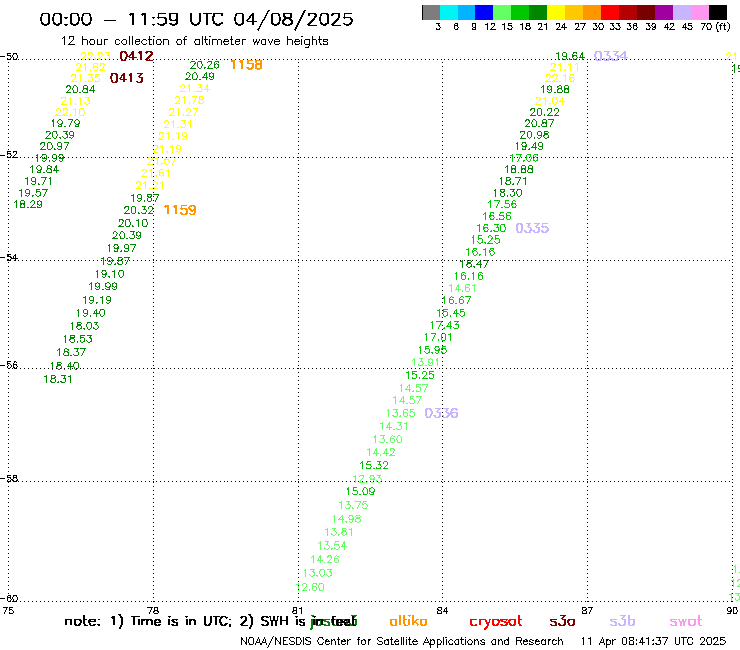Click the cyan swatch in the wave height legend
The image size is (740, 650).
point(449,12)
